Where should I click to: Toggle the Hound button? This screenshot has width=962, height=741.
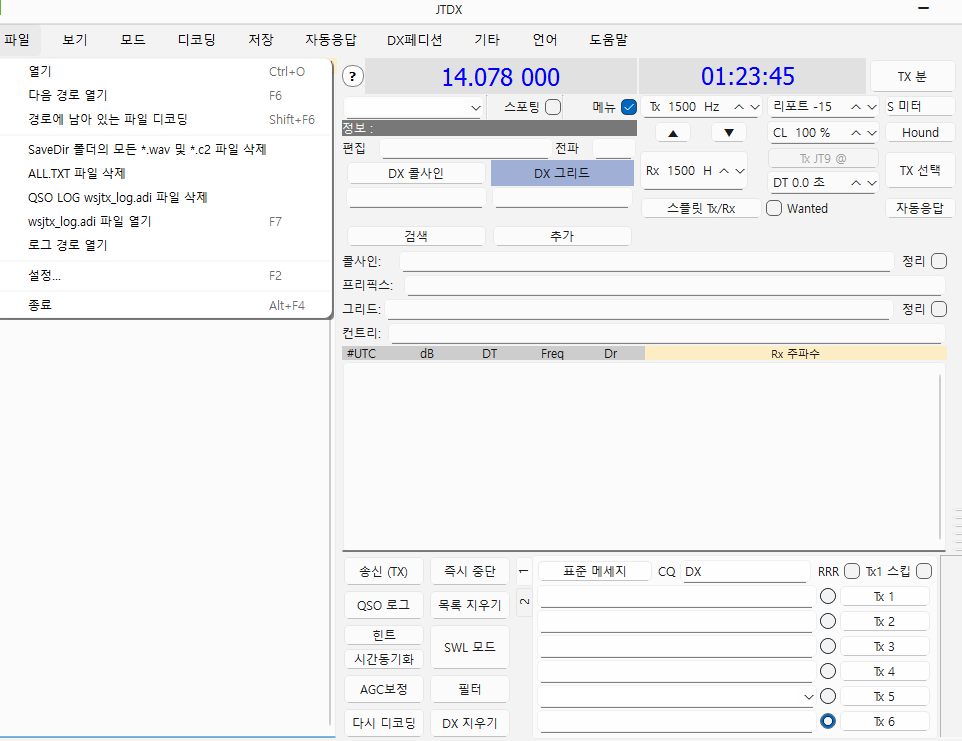[920, 132]
